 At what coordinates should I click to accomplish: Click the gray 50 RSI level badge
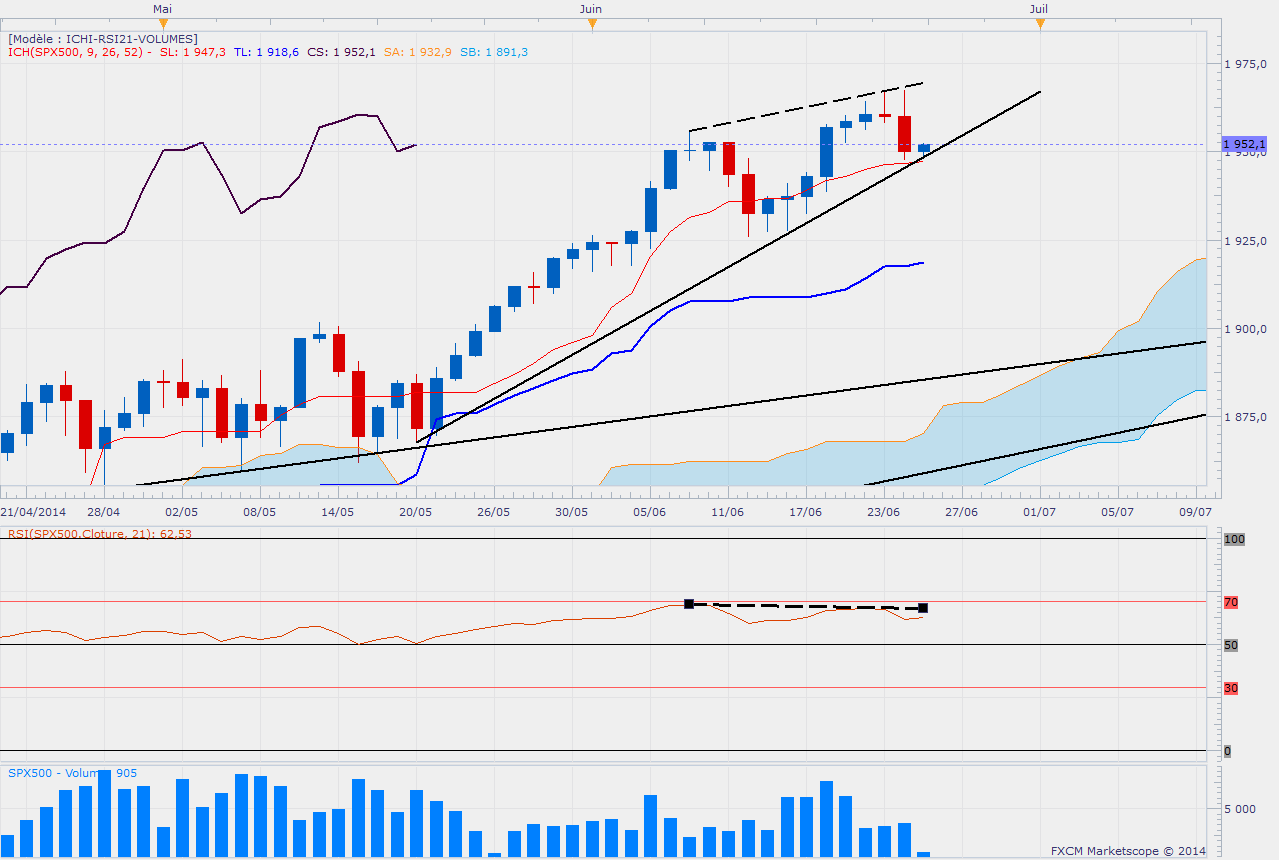pos(1231,645)
